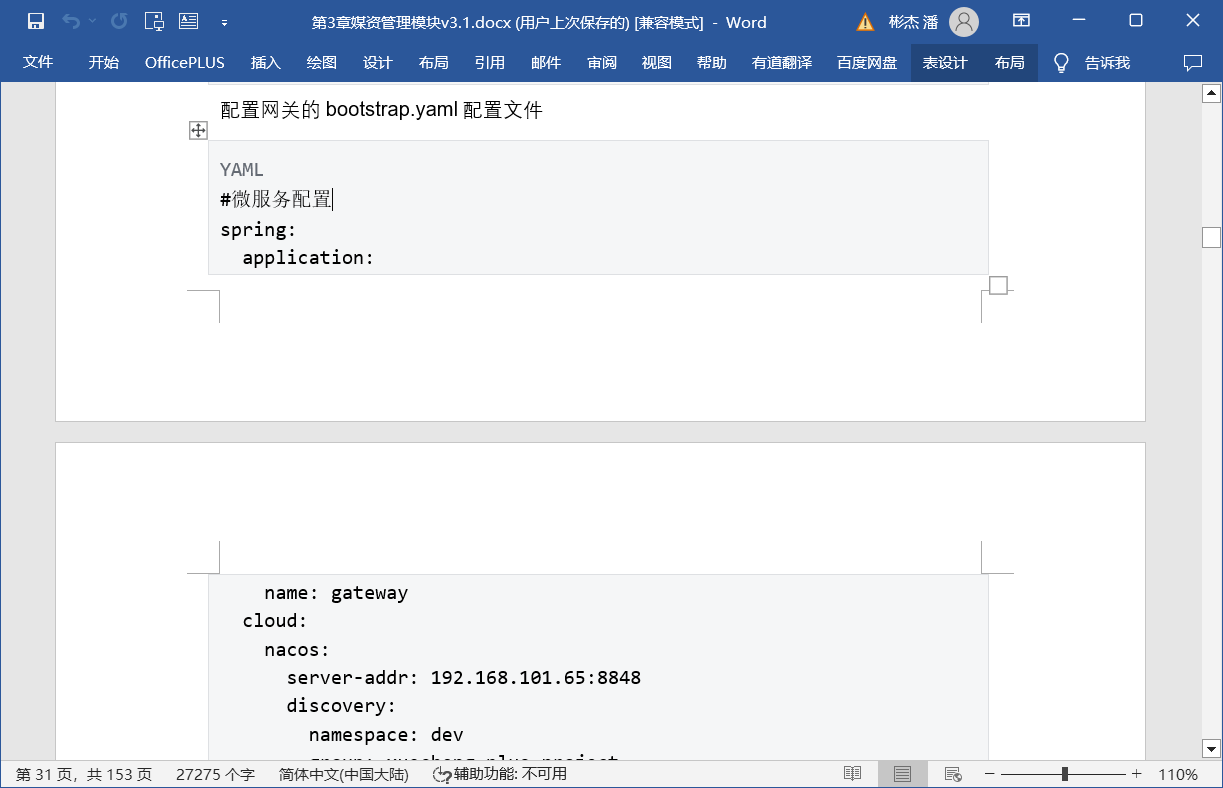Click word count 27275 个字

[215, 774]
